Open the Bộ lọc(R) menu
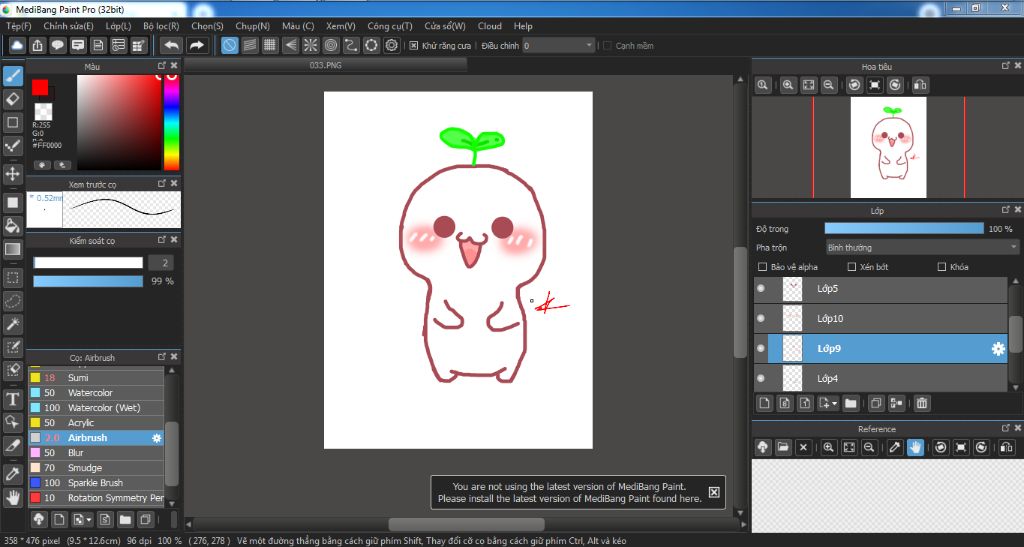 tap(161, 26)
